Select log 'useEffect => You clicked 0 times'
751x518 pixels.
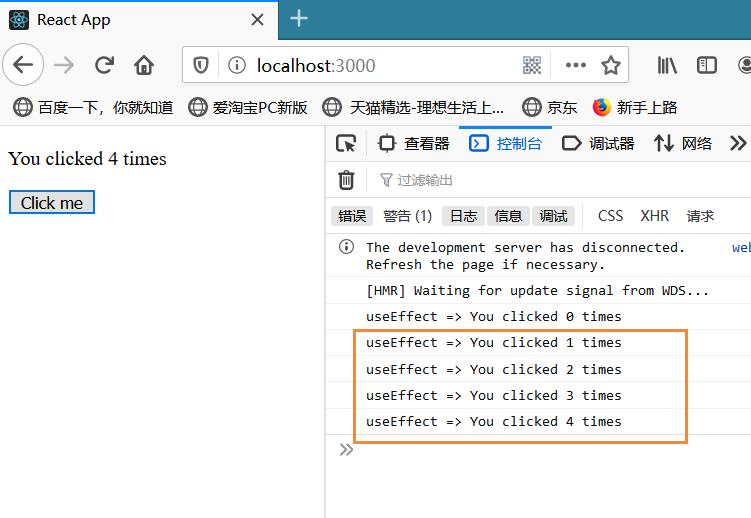click(493, 316)
